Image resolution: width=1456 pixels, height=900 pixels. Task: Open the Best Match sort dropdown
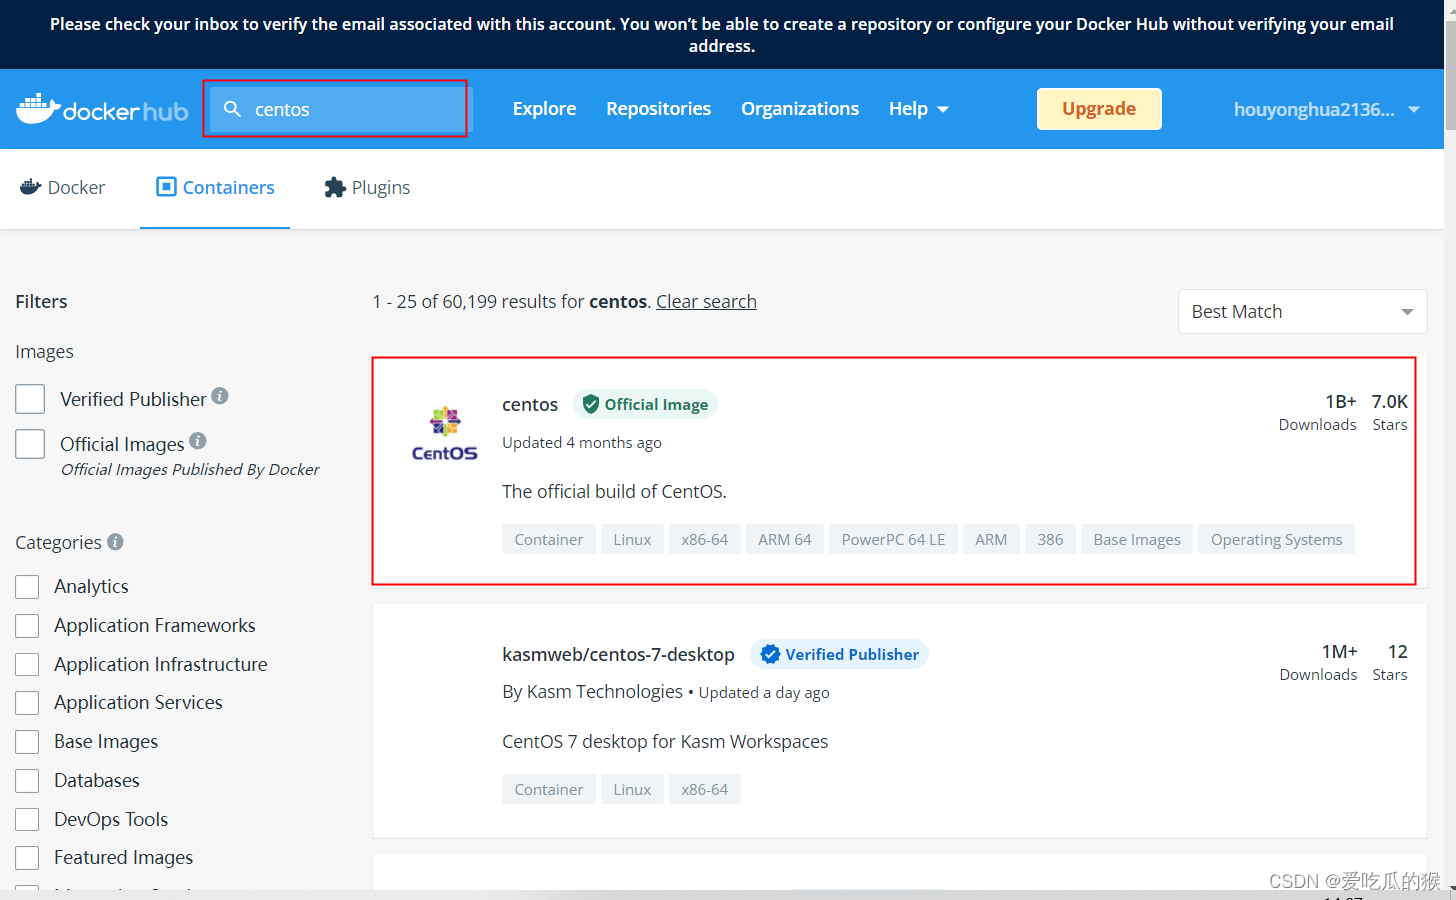click(1302, 312)
